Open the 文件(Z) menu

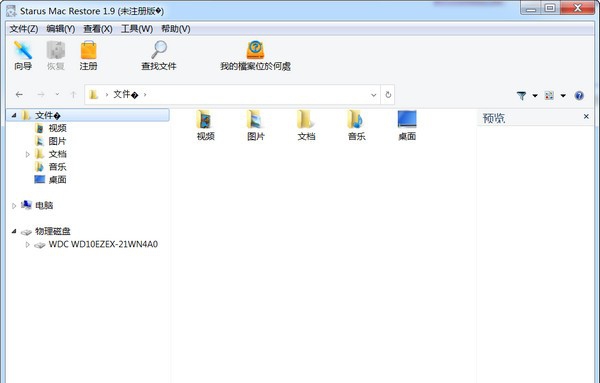point(24,29)
